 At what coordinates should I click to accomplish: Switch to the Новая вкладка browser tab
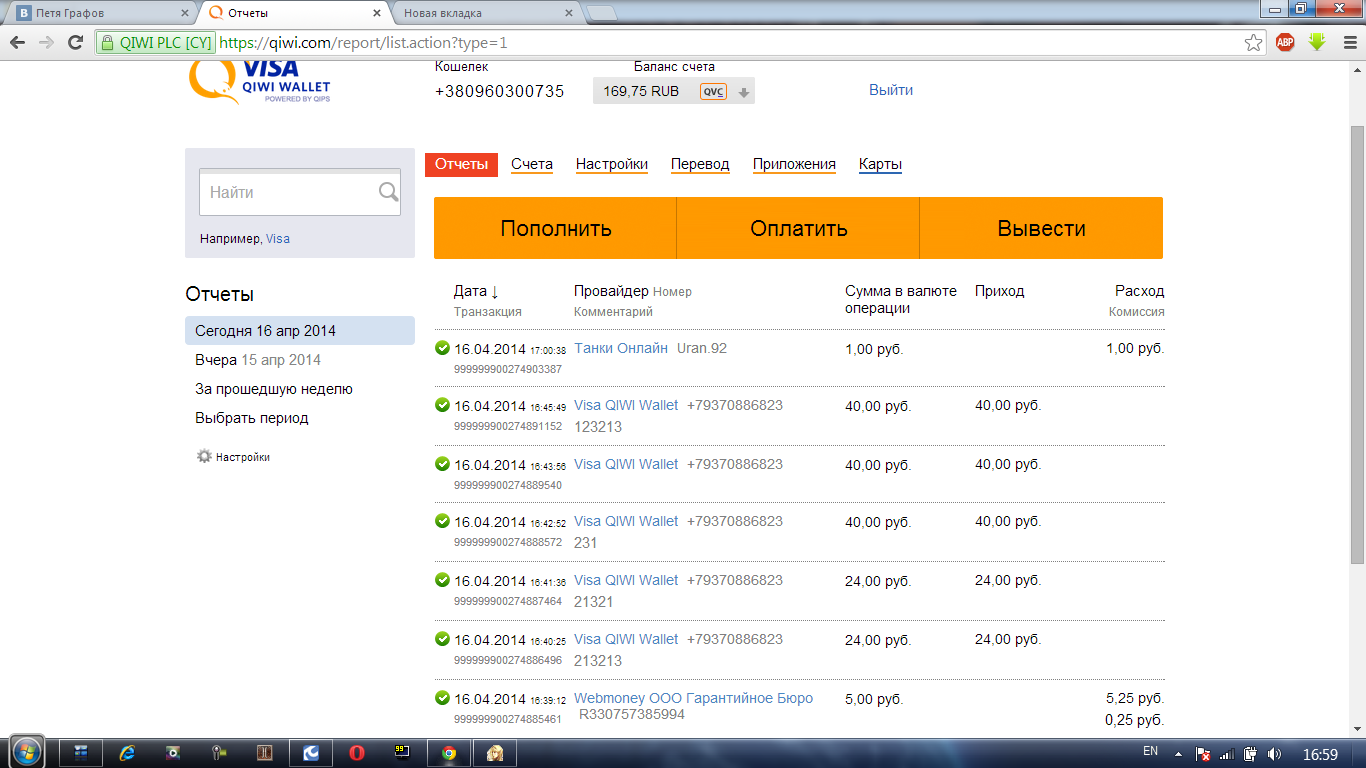(486, 14)
